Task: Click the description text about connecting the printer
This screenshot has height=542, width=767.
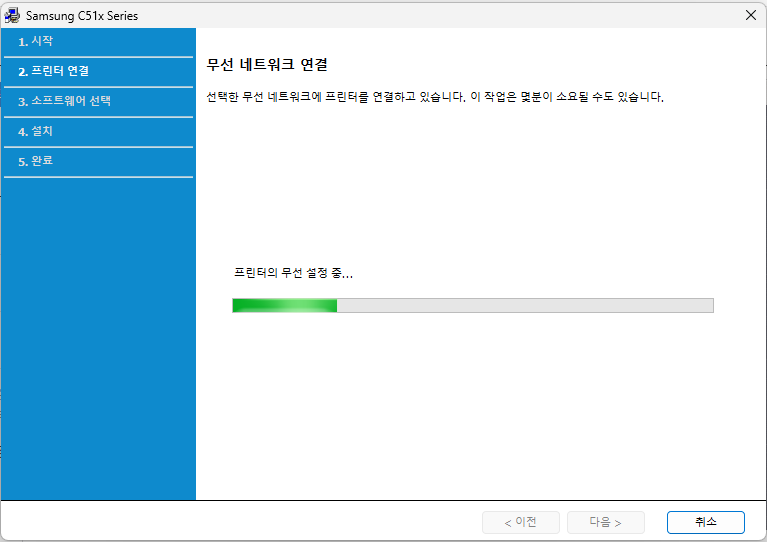Action: point(435,97)
